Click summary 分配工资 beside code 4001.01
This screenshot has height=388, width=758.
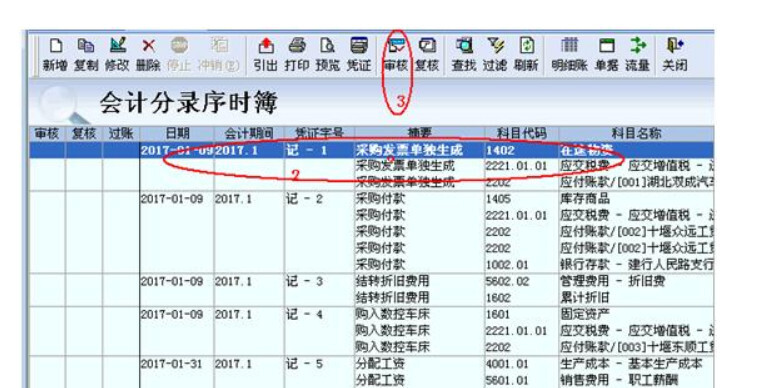click(380, 364)
